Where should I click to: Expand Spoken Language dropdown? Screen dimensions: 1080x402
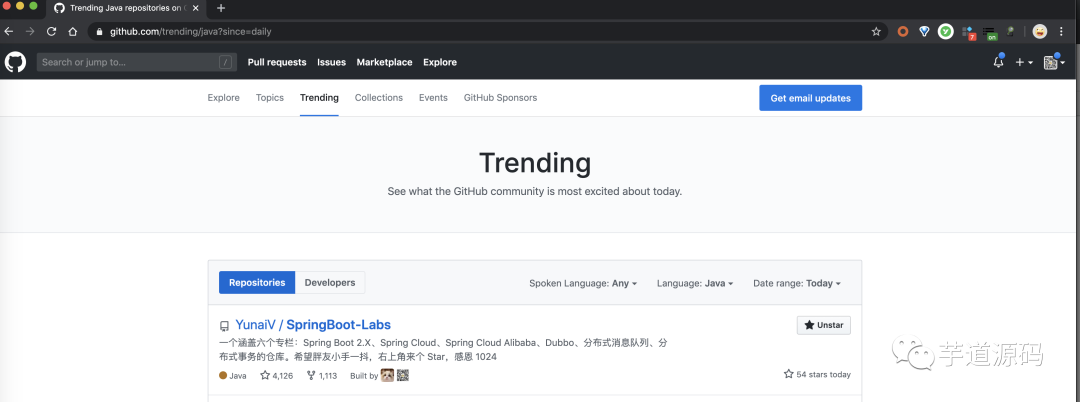click(x=583, y=283)
